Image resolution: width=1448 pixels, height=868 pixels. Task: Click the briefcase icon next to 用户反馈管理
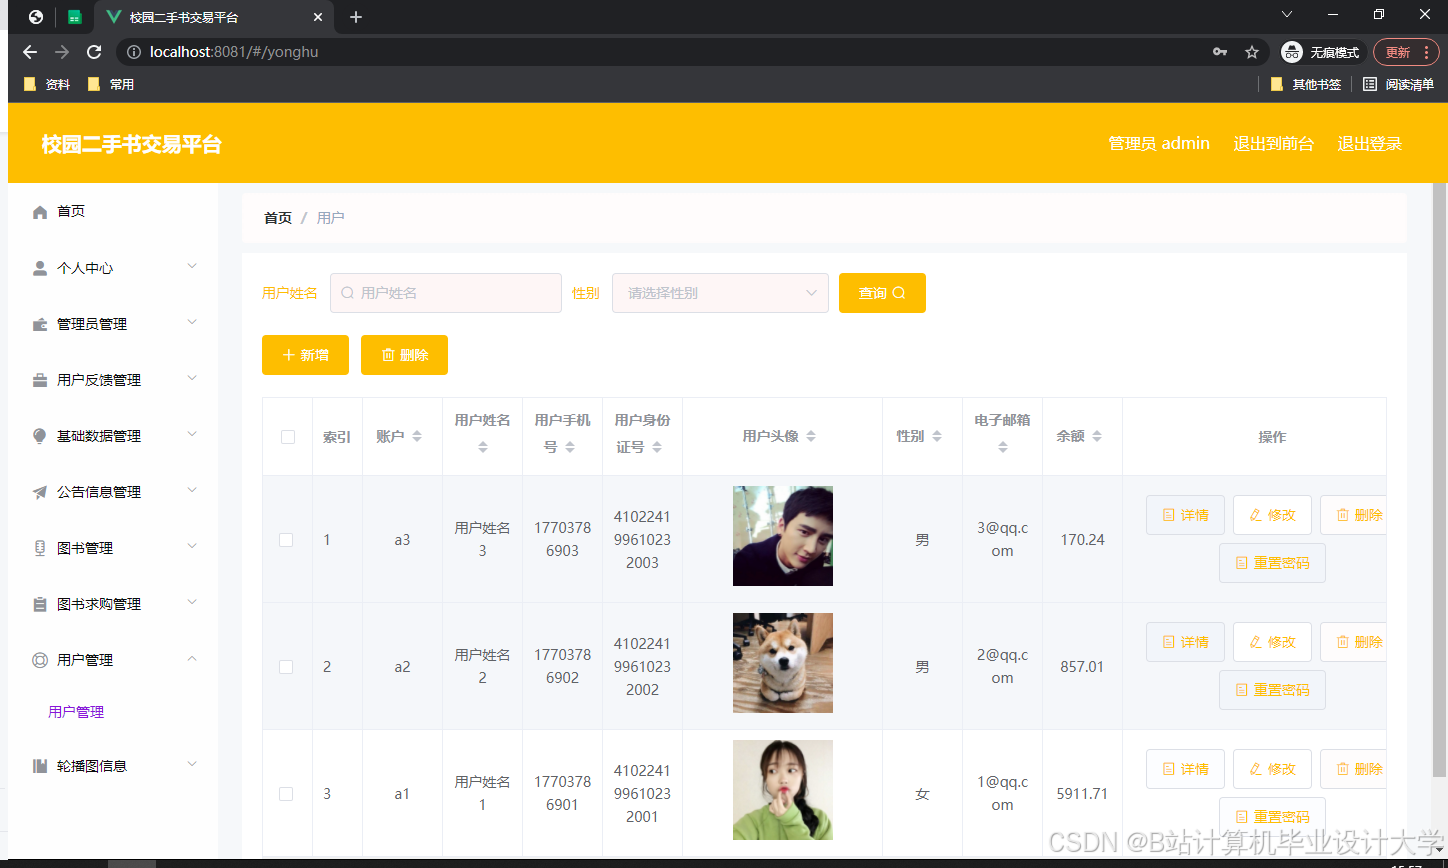[x=40, y=380]
